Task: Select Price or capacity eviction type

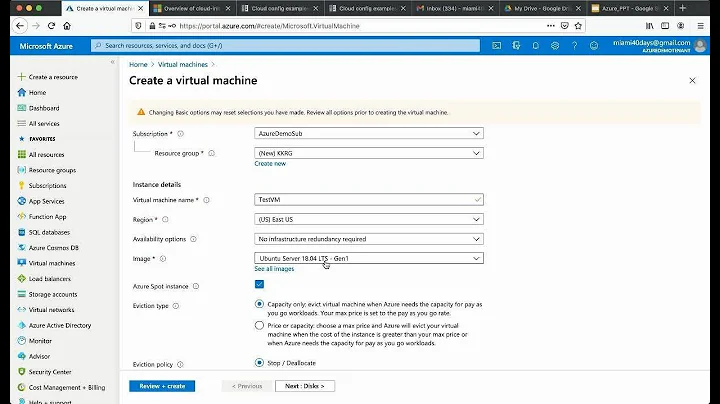Action: click(259, 325)
